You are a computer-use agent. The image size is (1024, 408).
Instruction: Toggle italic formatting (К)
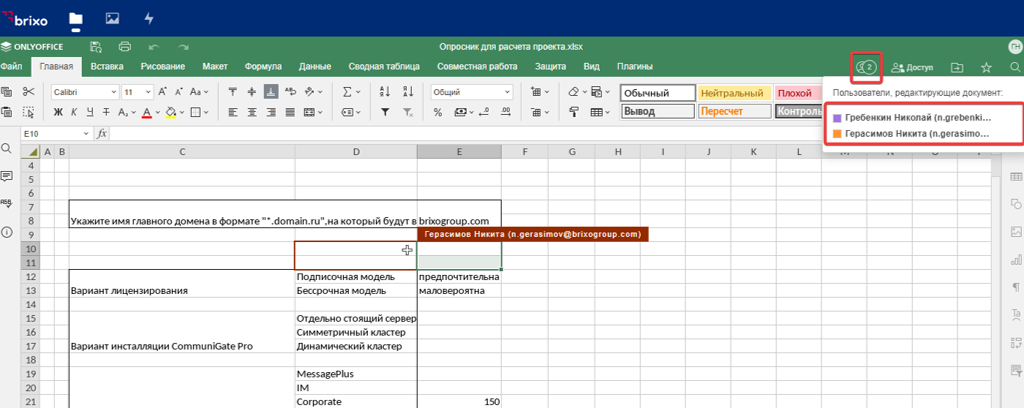tap(74, 112)
